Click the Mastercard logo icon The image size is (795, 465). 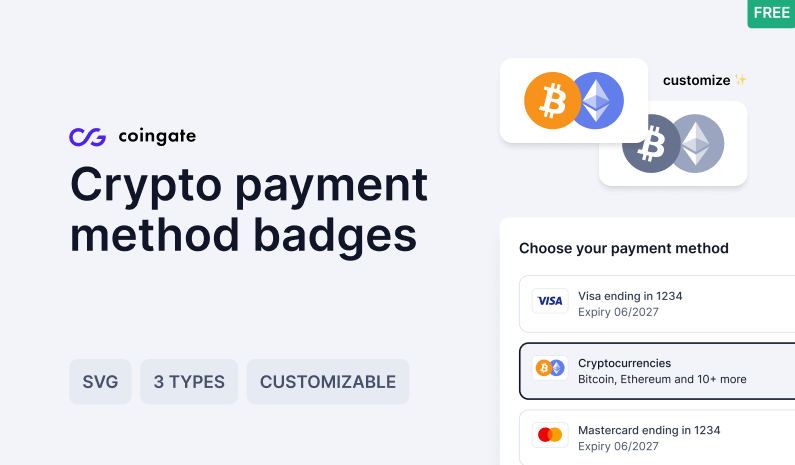(550, 435)
